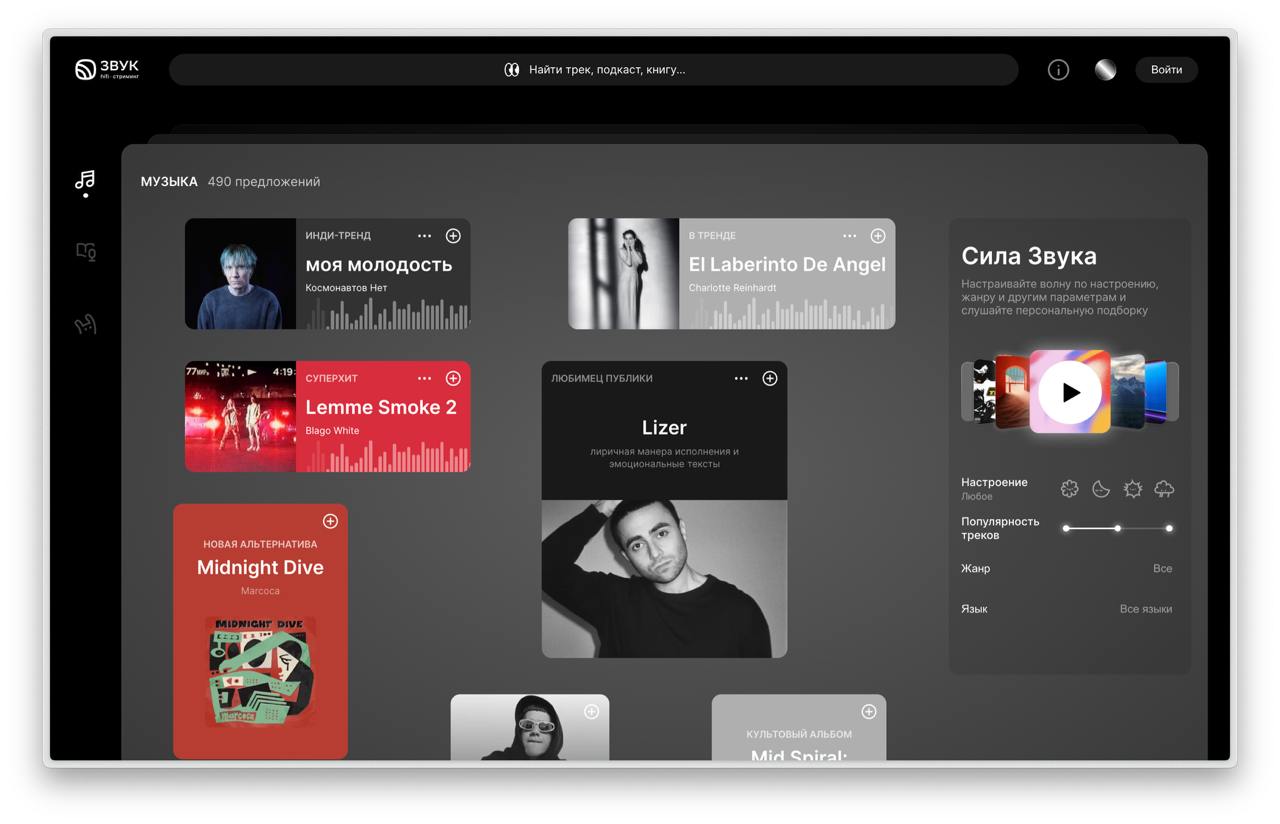Open the books and podcasts sidebar section
The height and width of the screenshot is (824, 1280).
pos(86,252)
